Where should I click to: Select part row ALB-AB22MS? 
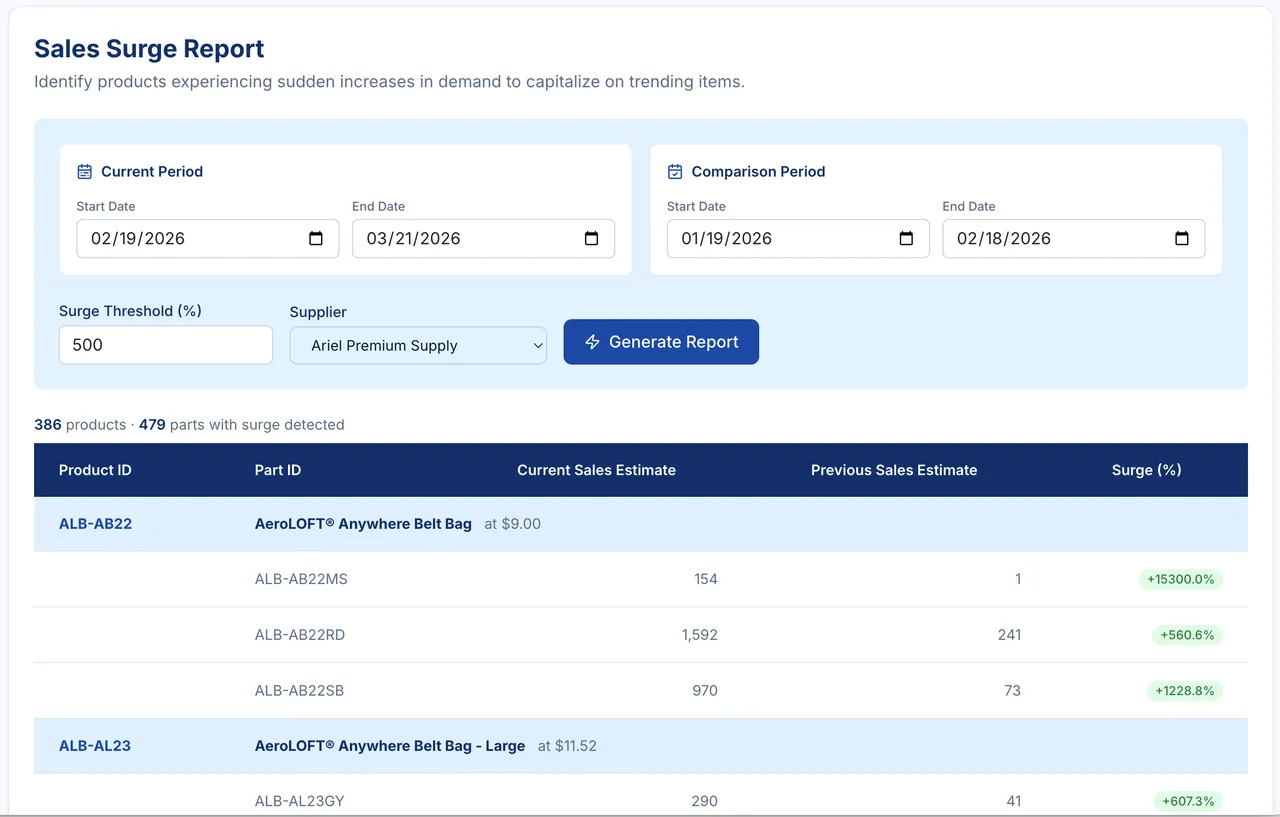click(x=641, y=579)
